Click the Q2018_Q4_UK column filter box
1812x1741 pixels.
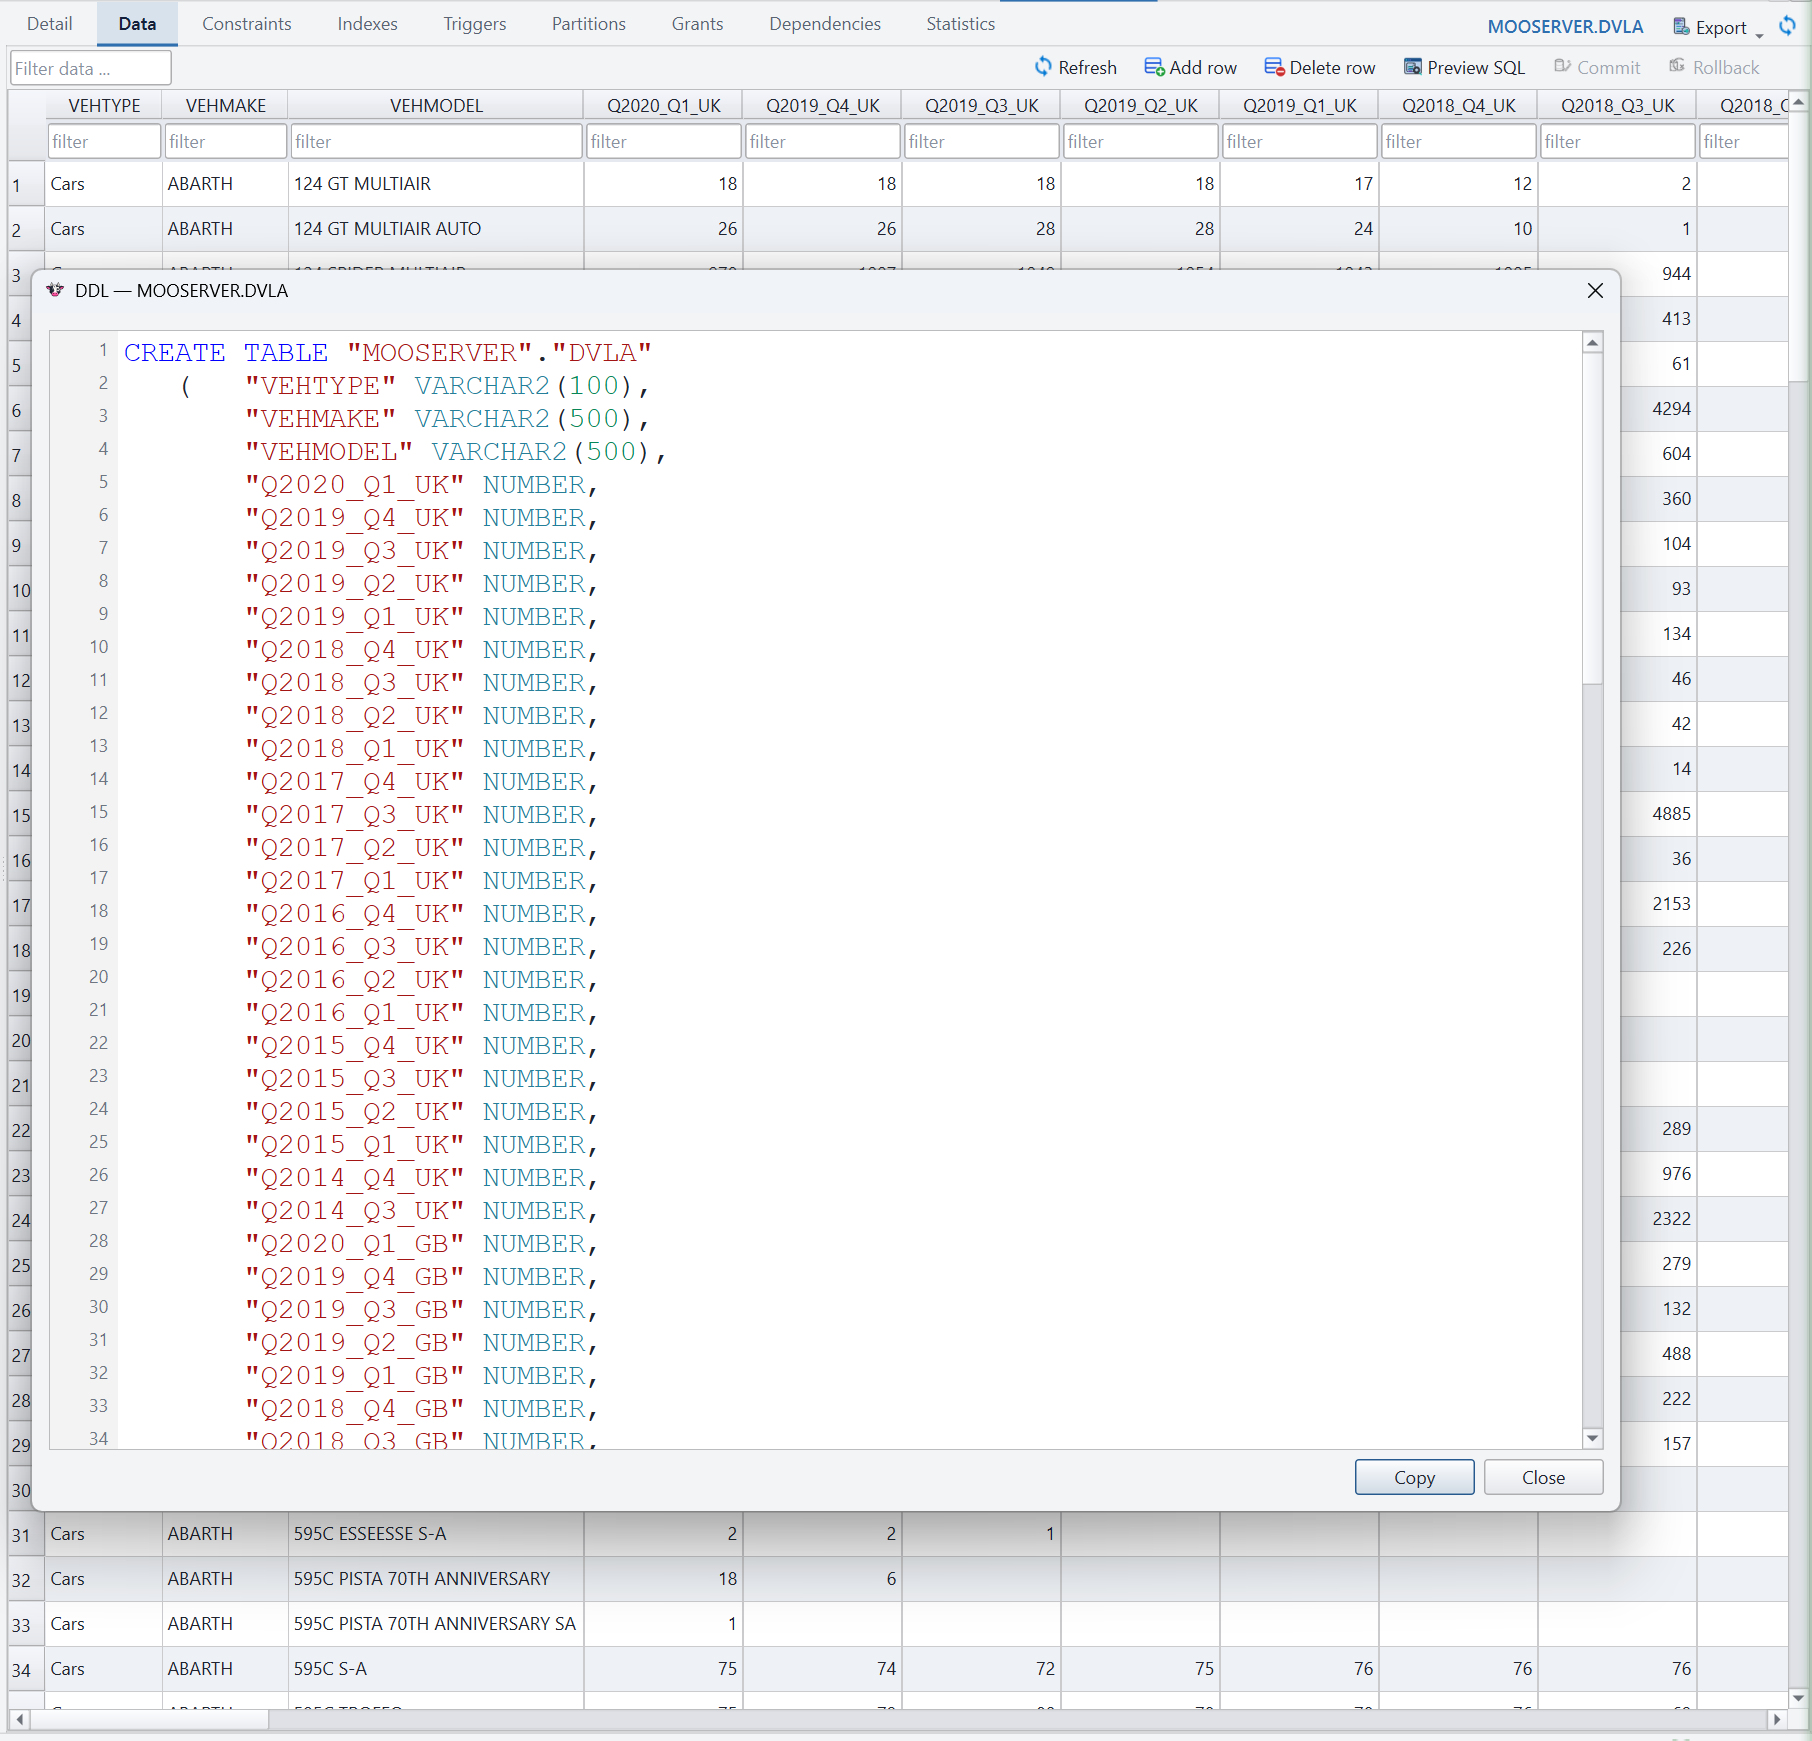(1458, 141)
